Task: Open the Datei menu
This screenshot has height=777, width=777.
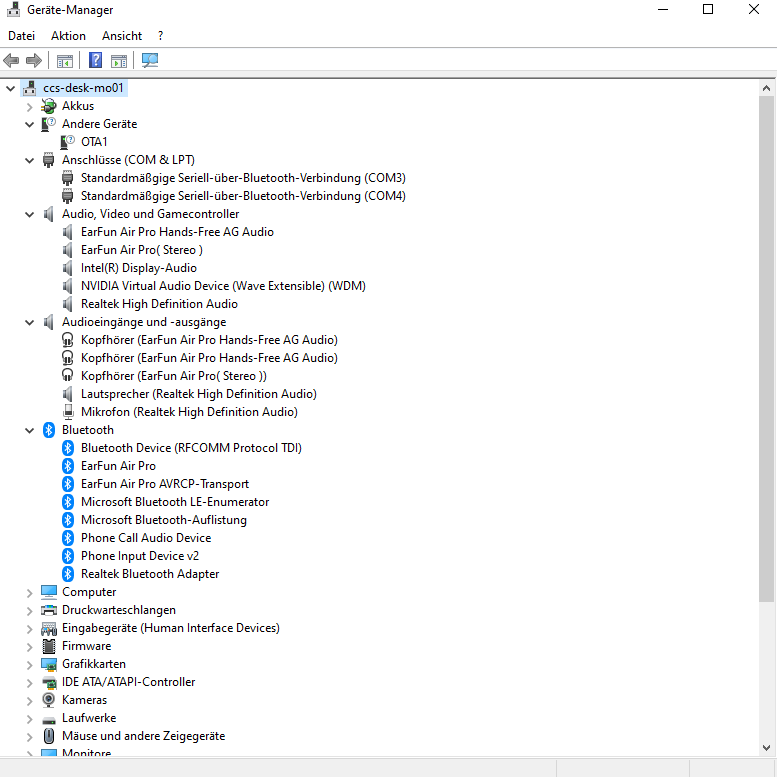Action: coord(21,36)
